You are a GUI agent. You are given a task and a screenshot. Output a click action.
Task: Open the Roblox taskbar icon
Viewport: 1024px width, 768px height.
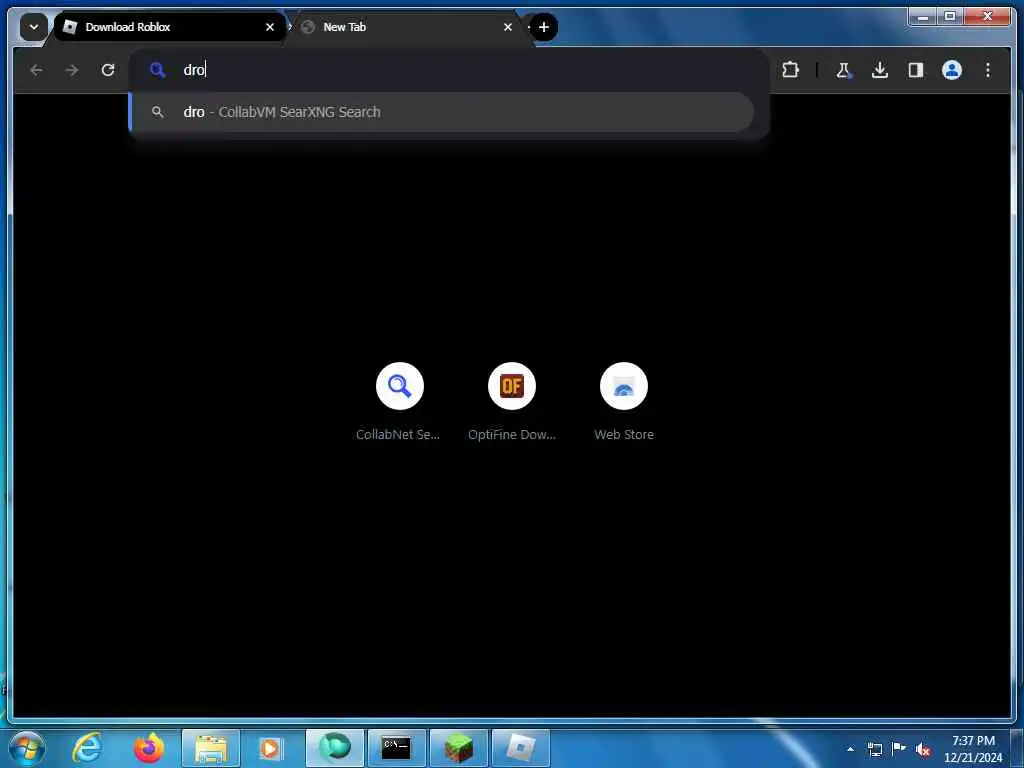coord(520,748)
